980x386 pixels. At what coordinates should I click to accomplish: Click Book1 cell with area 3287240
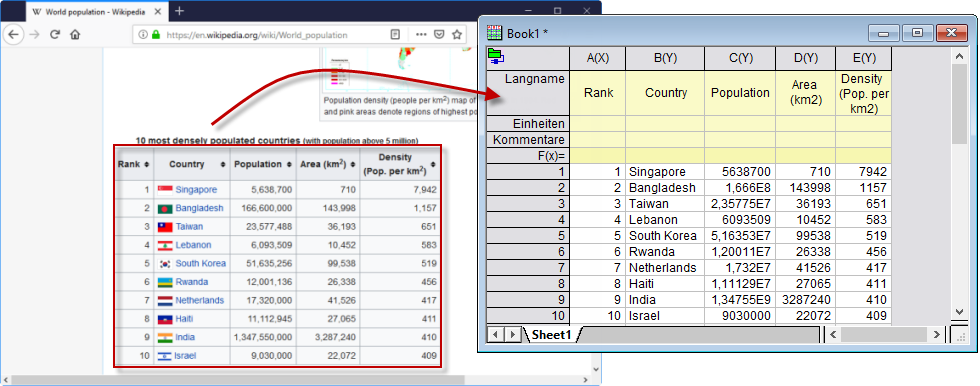[806, 300]
